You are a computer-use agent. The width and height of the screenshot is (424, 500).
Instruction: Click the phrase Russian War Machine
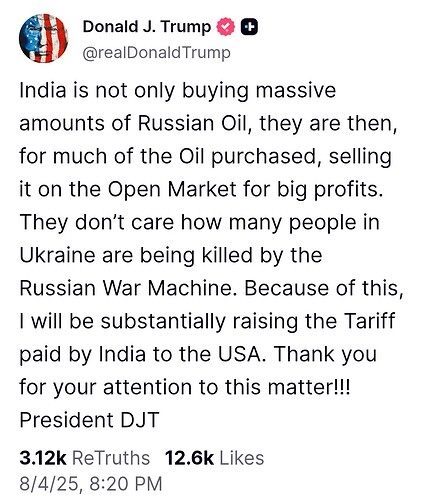point(126,288)
